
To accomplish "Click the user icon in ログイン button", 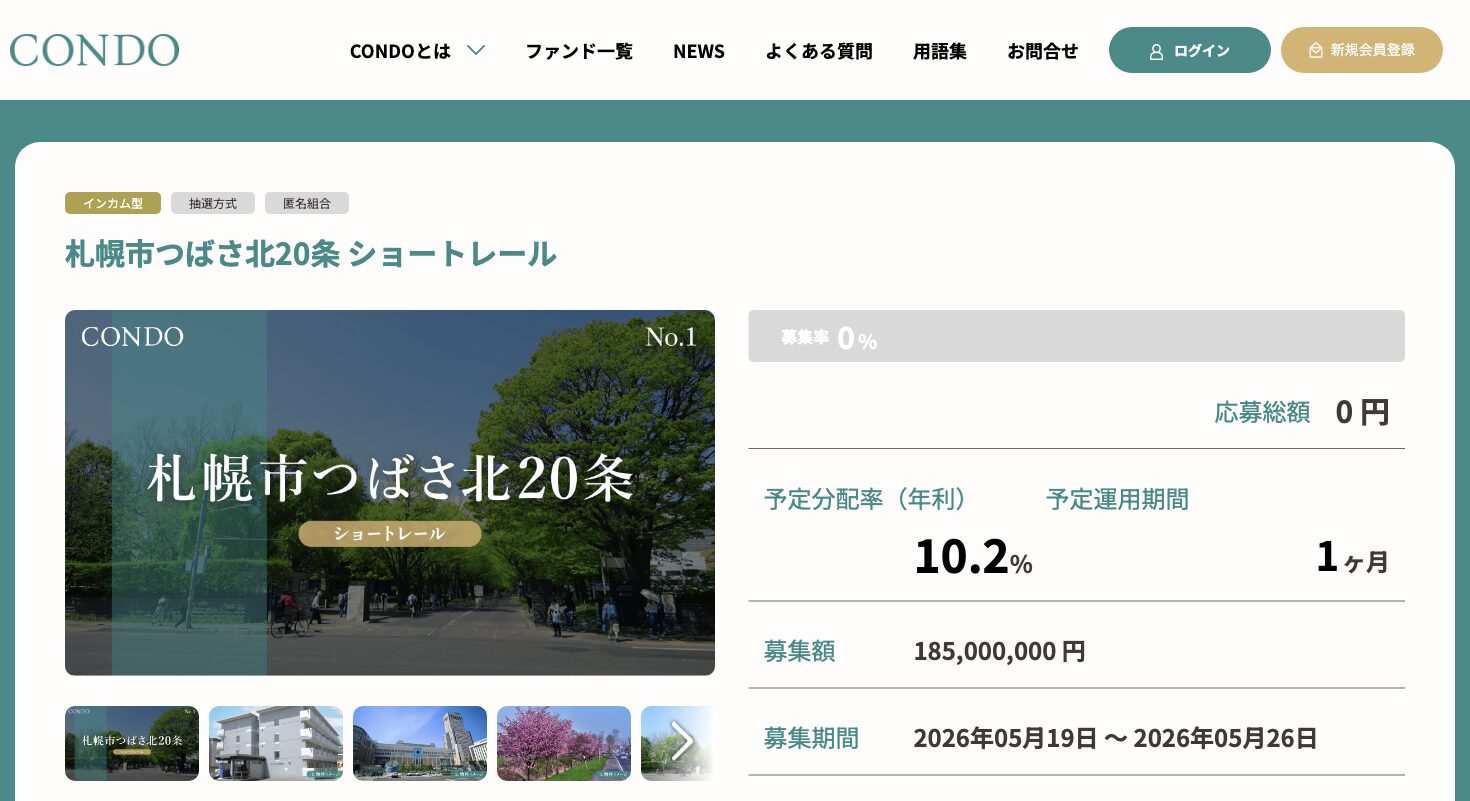I will point(1157,51).
